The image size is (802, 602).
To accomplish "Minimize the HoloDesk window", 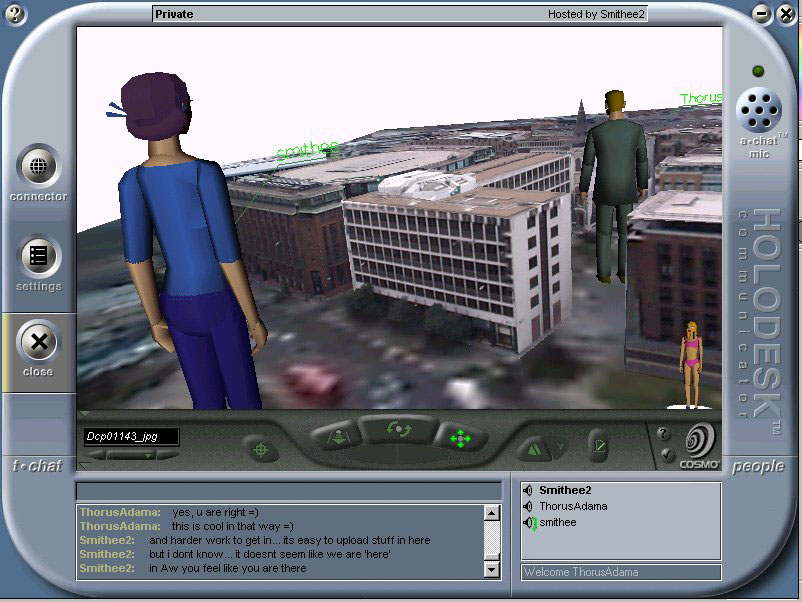I will point(762,14).
